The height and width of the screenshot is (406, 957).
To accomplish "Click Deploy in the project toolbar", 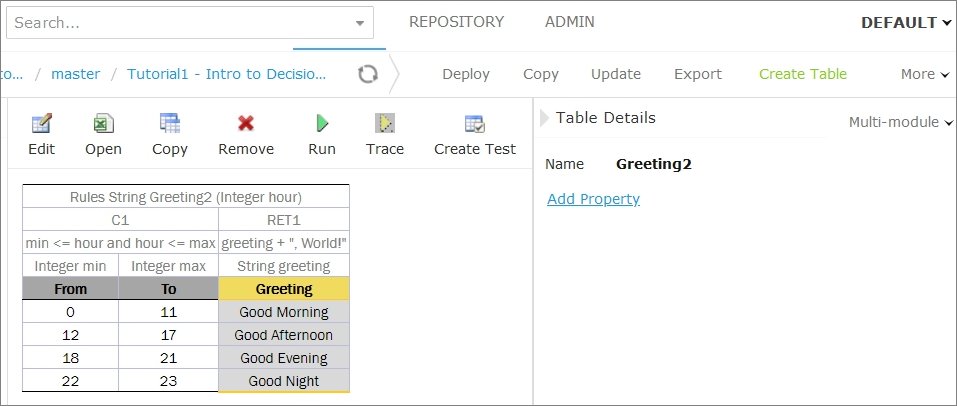I will pos(465,74).
